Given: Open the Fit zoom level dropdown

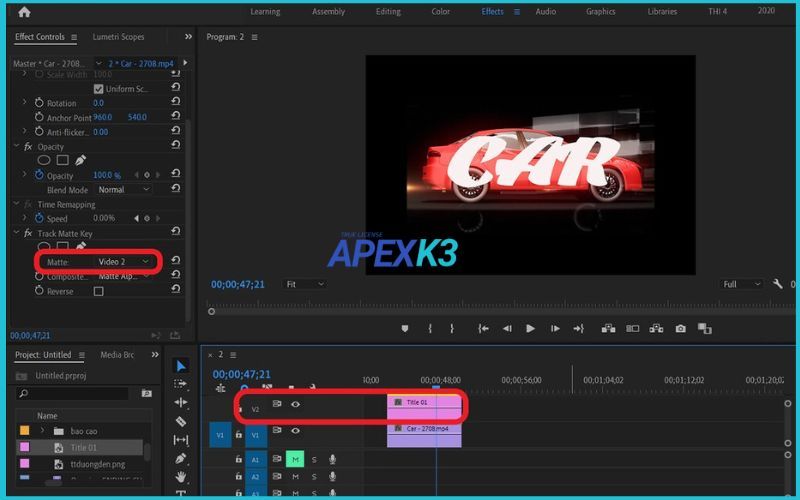Looking at the screenshot, I should coord(305,284).
